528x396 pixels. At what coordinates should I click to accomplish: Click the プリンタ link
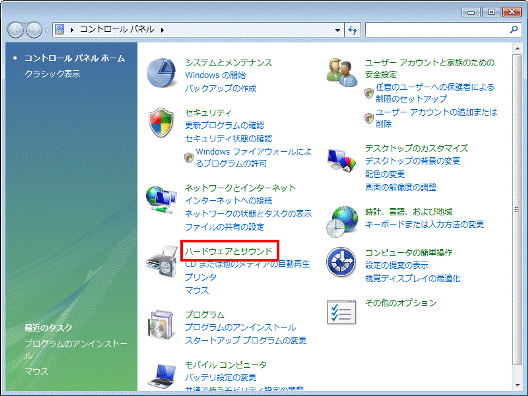click(x=201, y=277)
